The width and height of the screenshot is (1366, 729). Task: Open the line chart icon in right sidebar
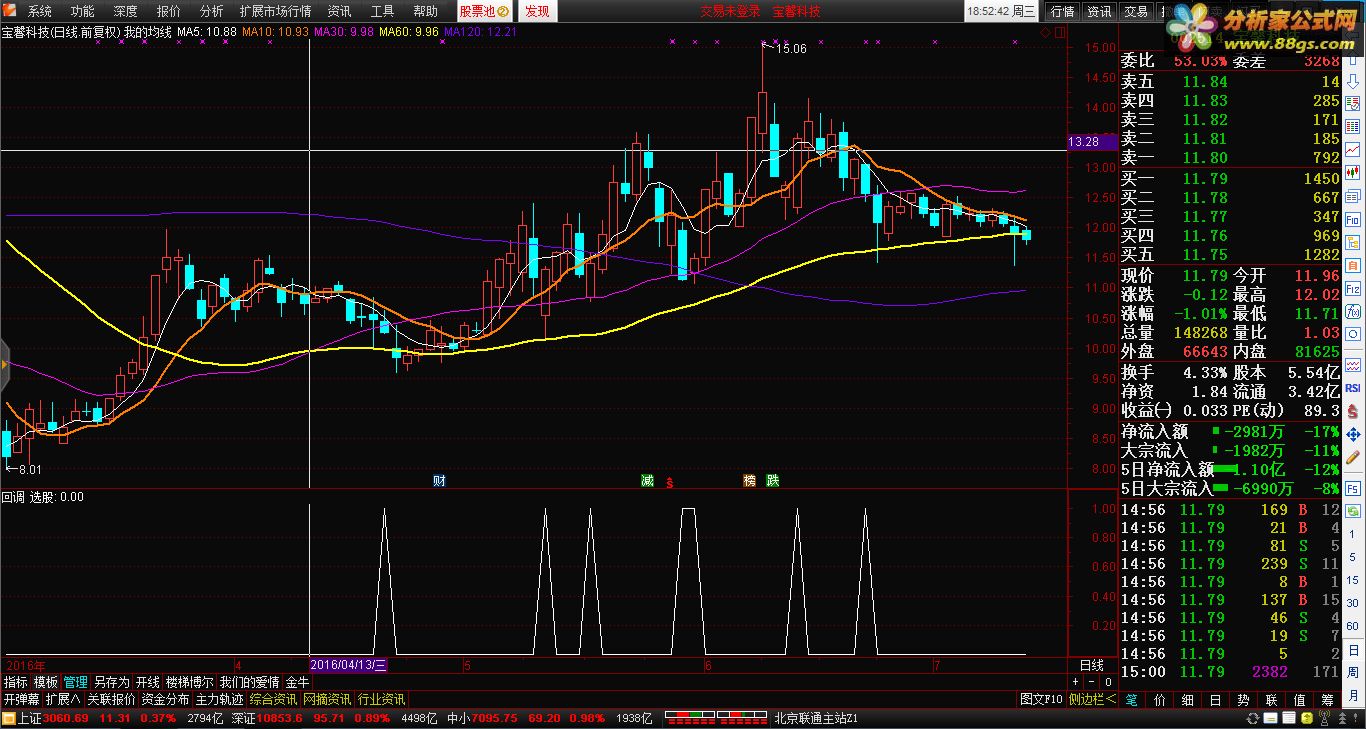tap(1353, 149)
